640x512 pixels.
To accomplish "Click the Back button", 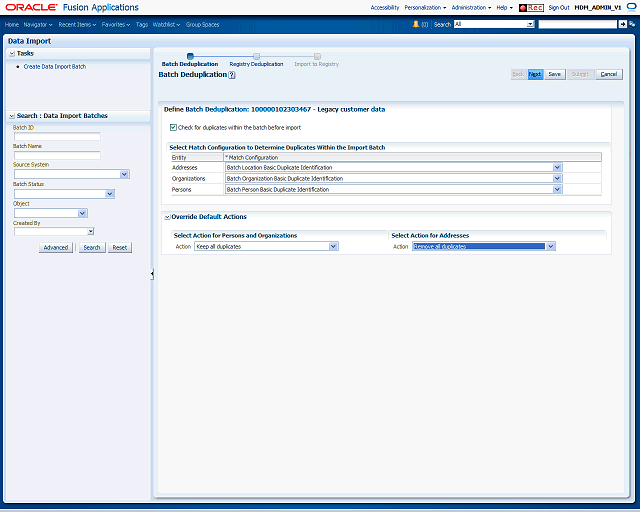I will [x=518, y=74].
